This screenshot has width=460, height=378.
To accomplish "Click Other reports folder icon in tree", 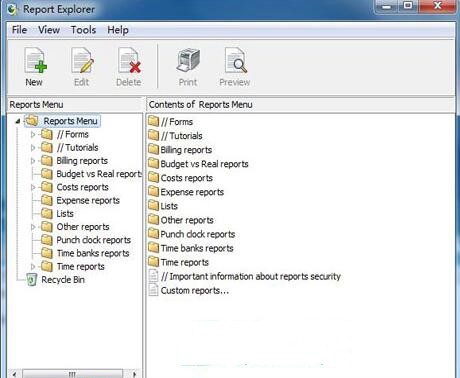I will [47, 227].
